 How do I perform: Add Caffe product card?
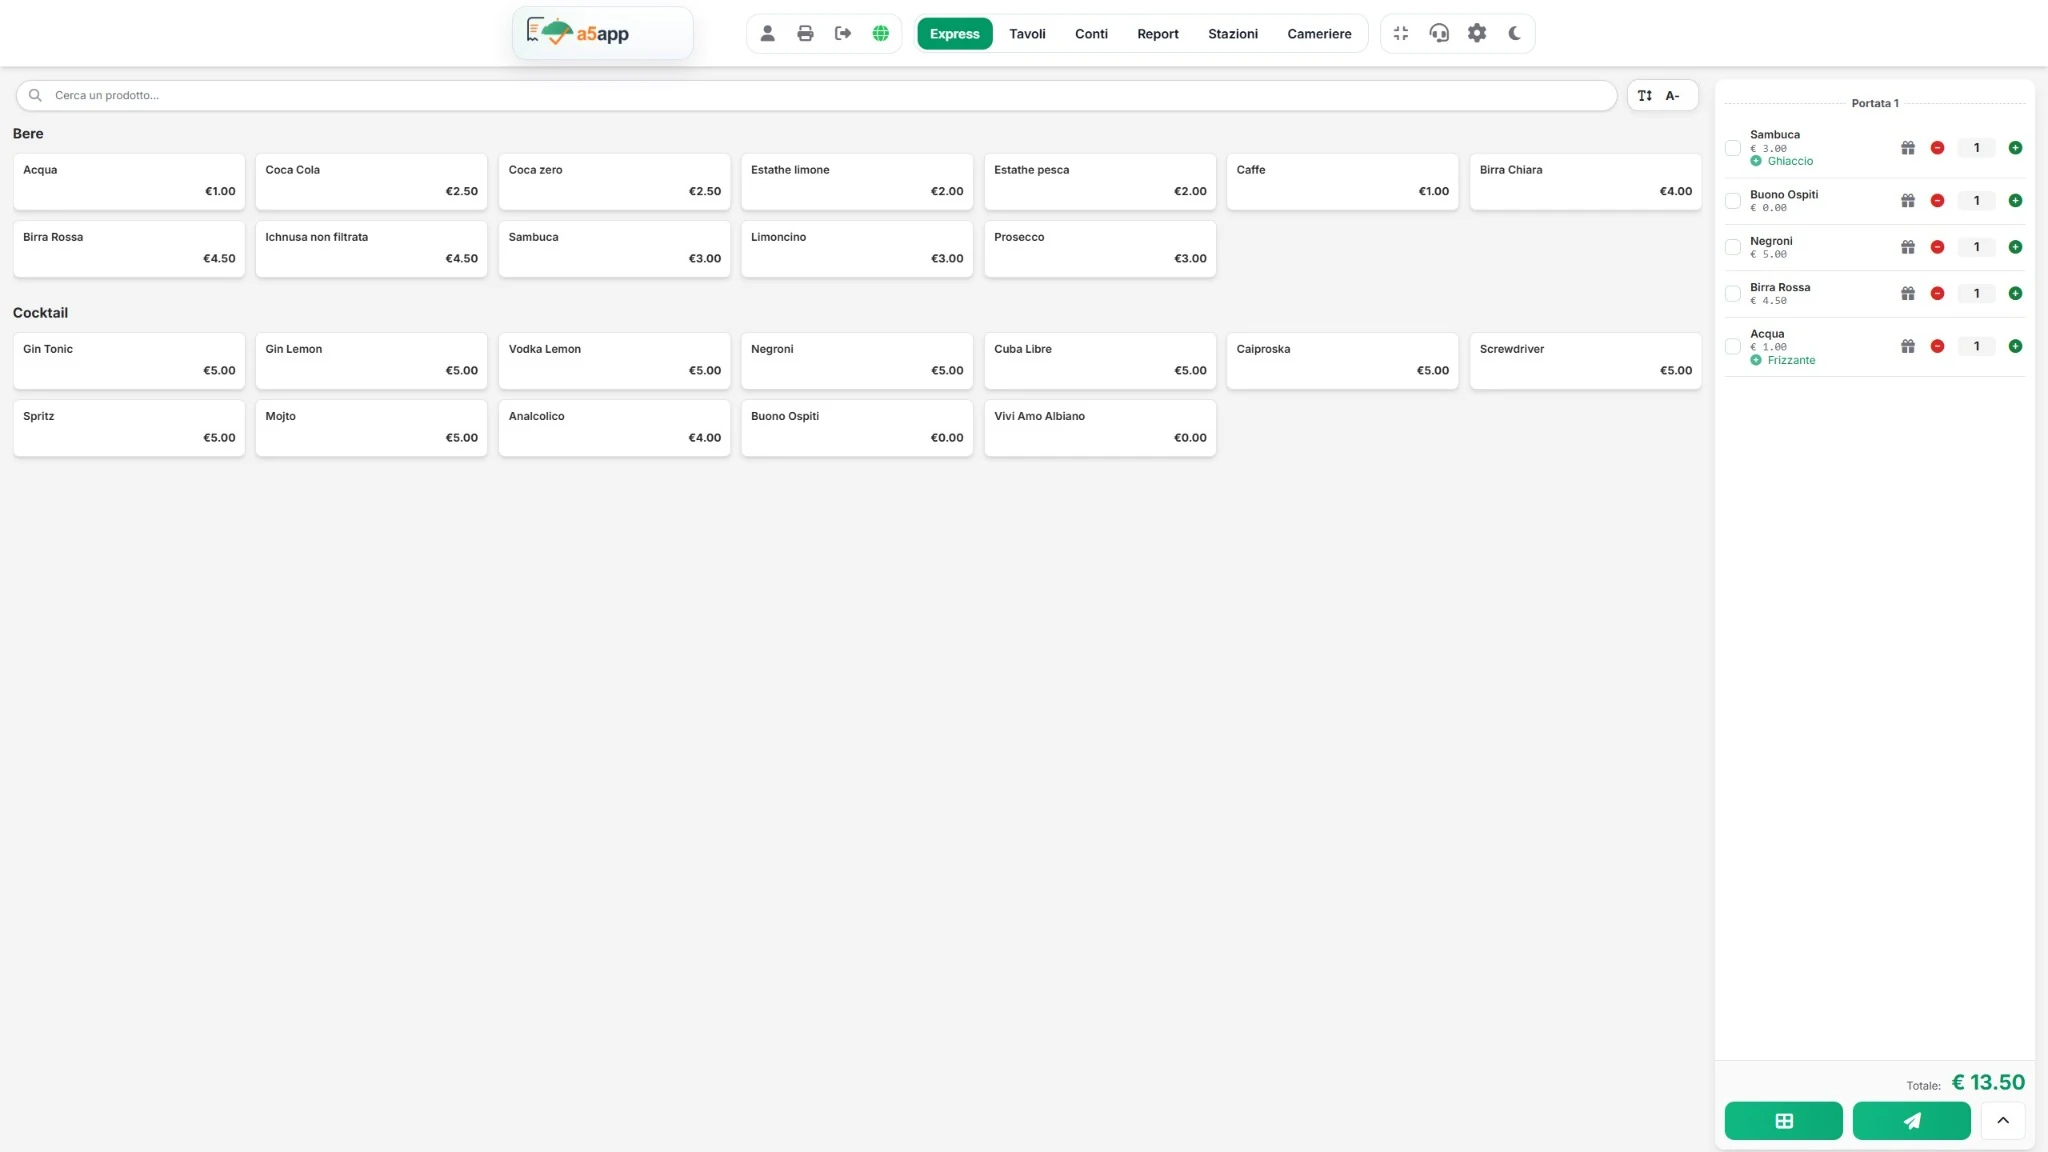[1342, 181]
